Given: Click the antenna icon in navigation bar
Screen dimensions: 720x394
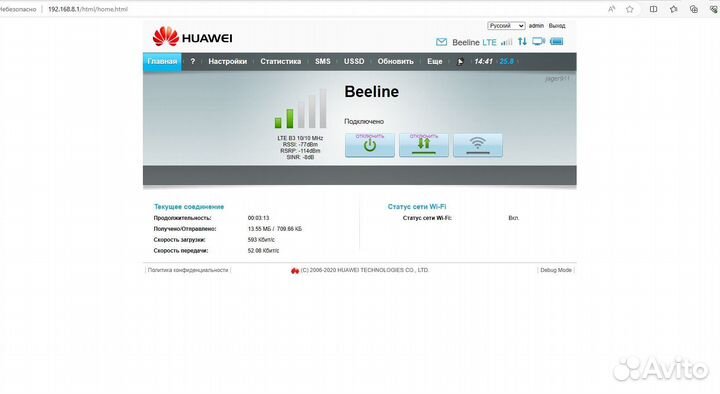Looking at the screenshot, I should point(460,62).
